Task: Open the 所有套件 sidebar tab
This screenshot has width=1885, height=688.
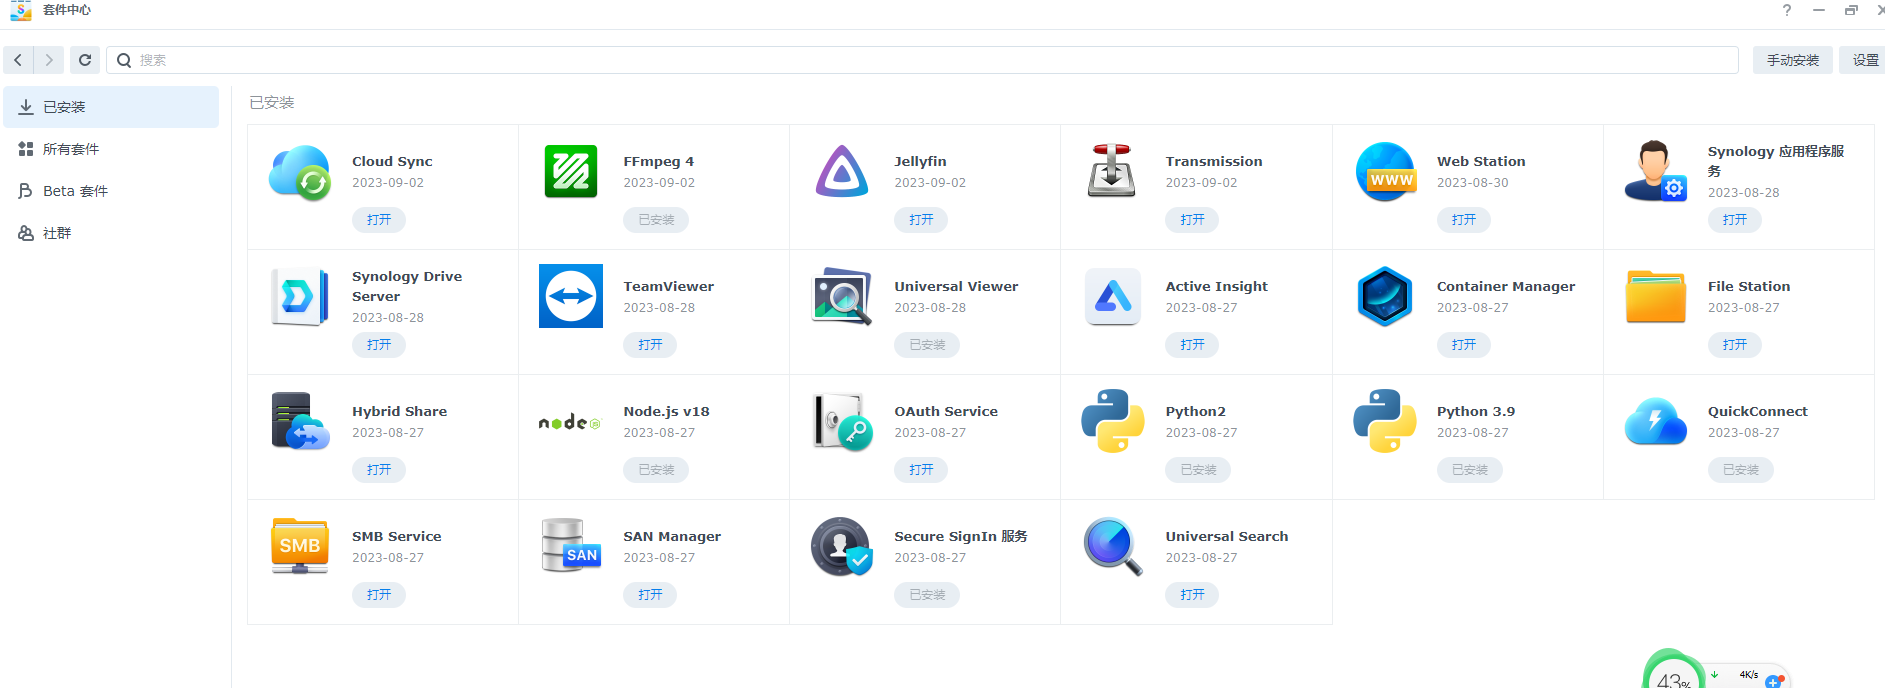Action: (71, 149)
